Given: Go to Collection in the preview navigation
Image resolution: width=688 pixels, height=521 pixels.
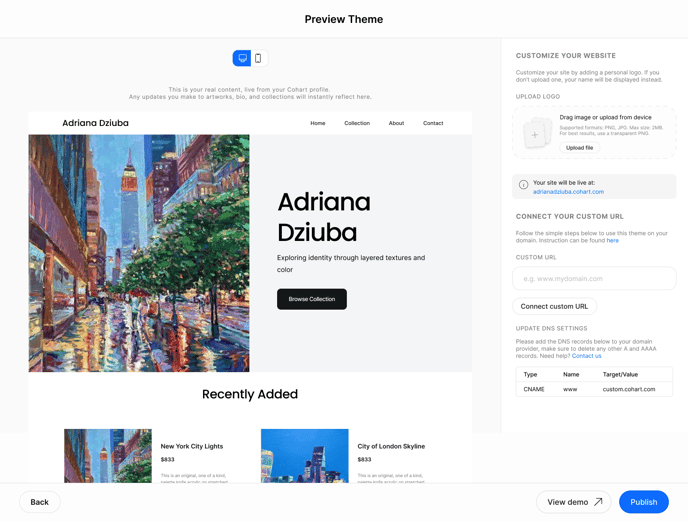Looking at the screenshot, I should 357,123.
